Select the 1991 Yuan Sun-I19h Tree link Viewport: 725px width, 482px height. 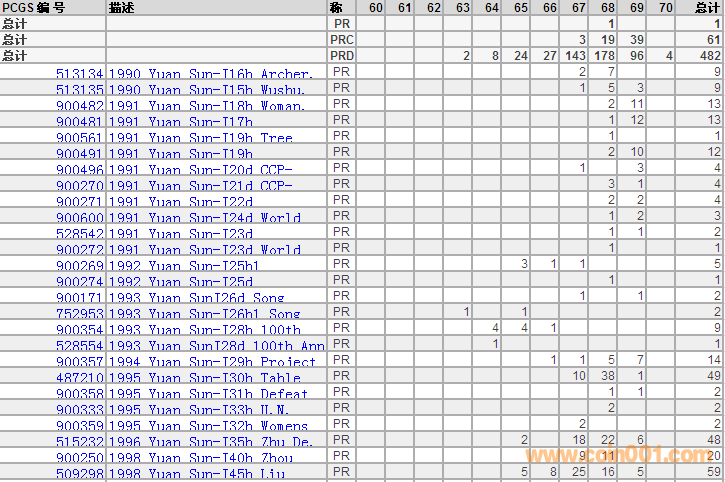(x=200, y=138)
